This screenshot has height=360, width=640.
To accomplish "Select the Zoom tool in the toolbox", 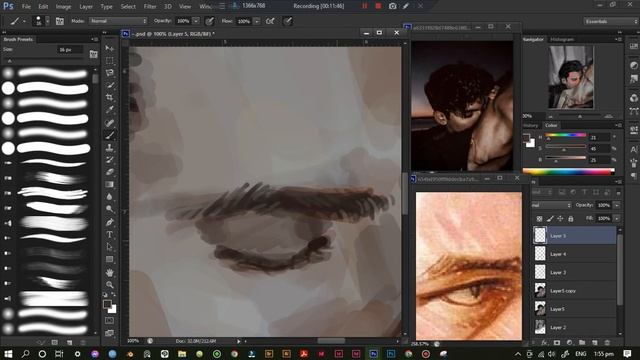I will [x=109, y=284].
